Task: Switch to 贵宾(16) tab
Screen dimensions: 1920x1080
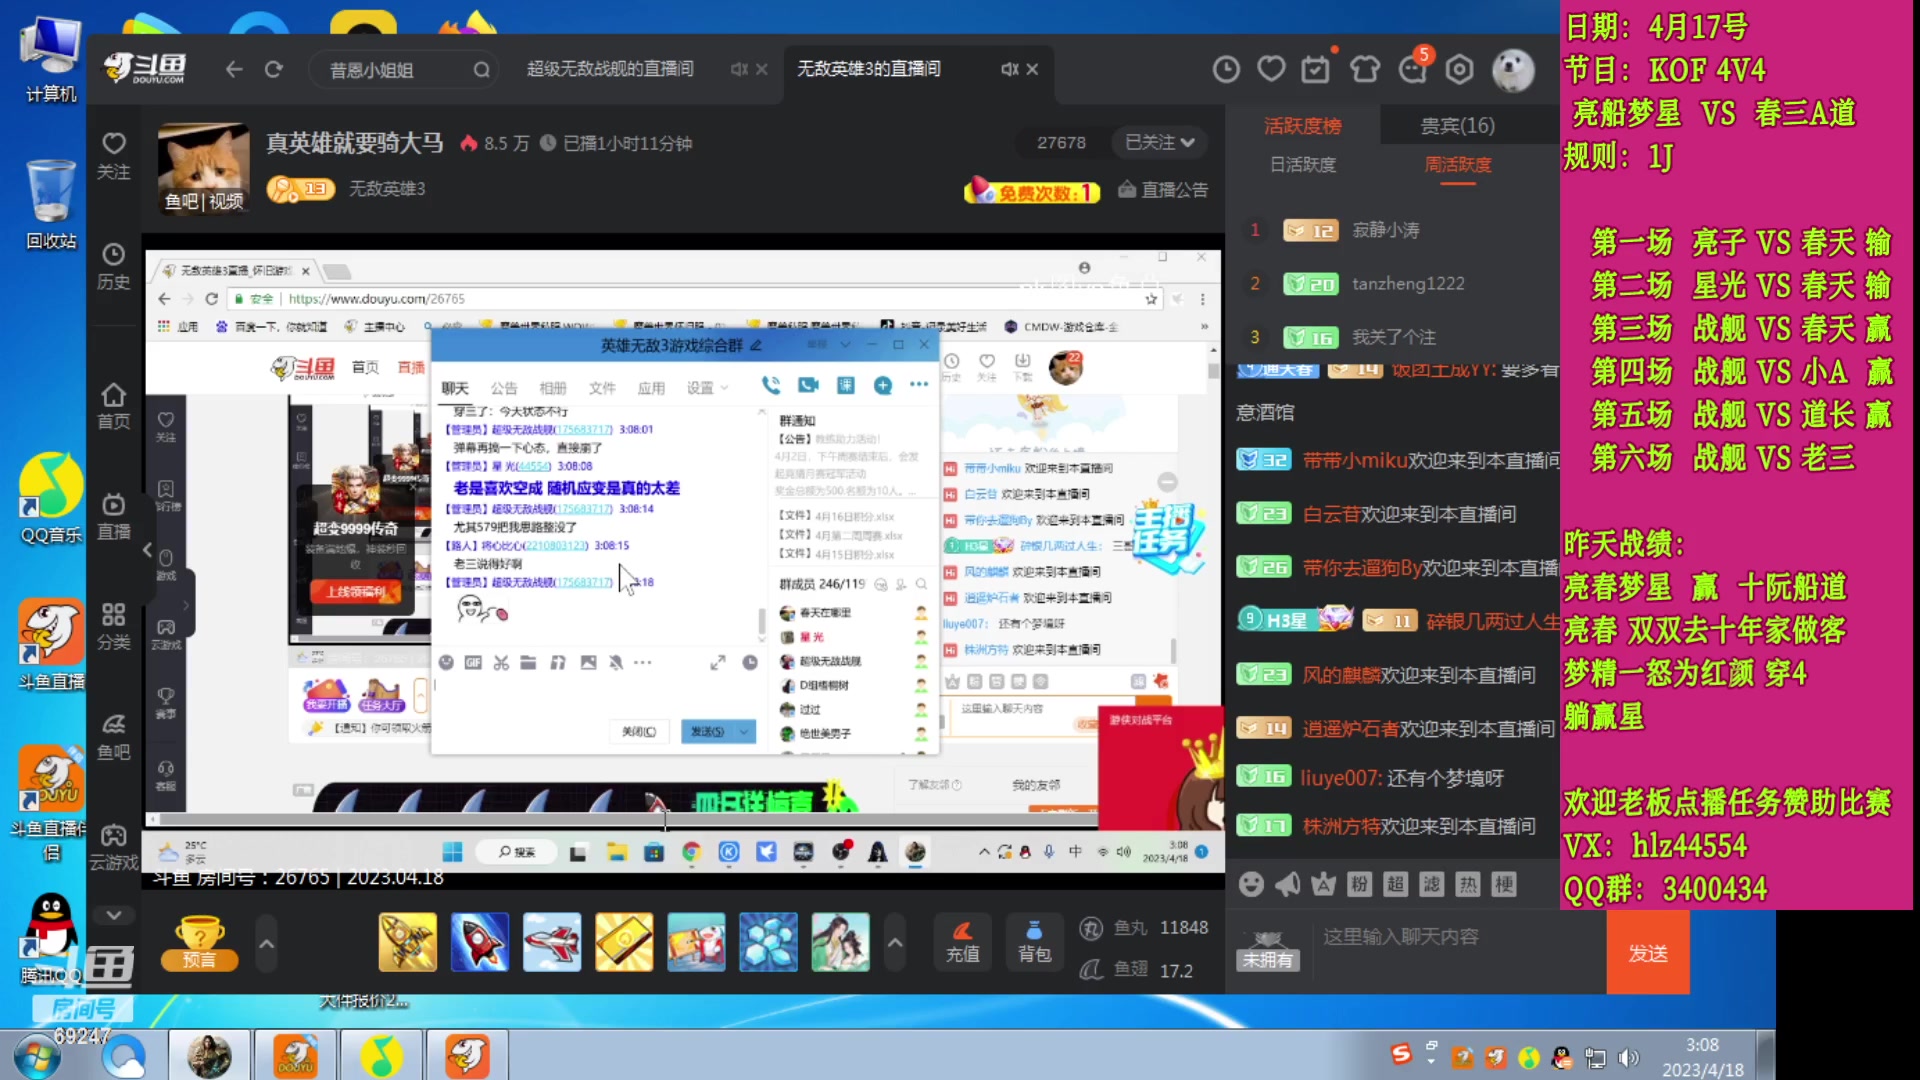Action: (1457, 126)
